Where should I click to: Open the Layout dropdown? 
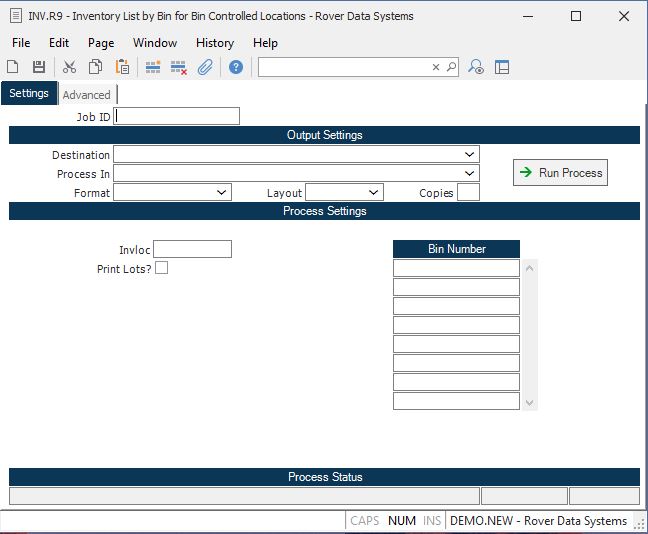373,192
